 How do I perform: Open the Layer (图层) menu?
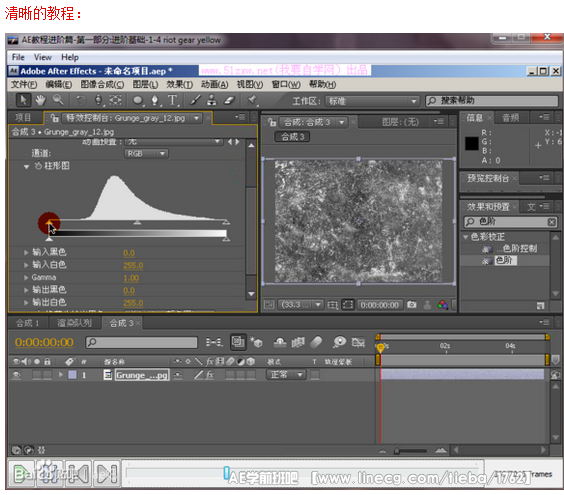point(145,85)
